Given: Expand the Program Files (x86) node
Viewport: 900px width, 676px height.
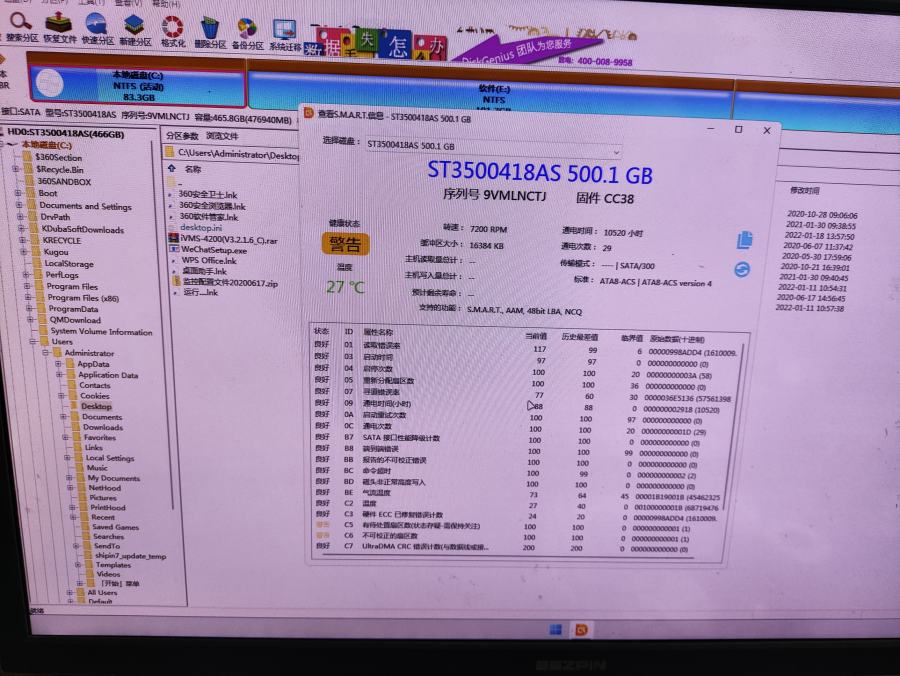Looking at the screenshot, I should click(28, 297).
